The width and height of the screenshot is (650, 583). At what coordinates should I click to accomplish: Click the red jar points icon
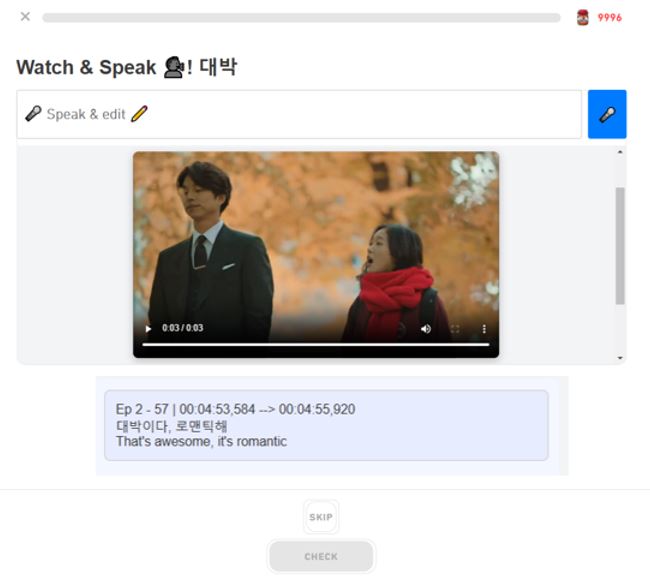(x=583, y=17)
